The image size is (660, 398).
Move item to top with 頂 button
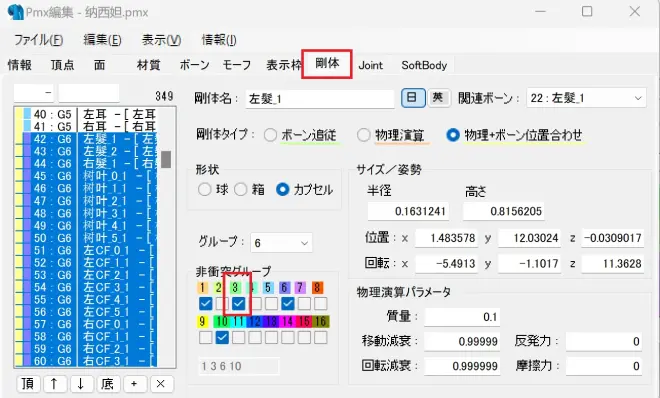[27, 384]
